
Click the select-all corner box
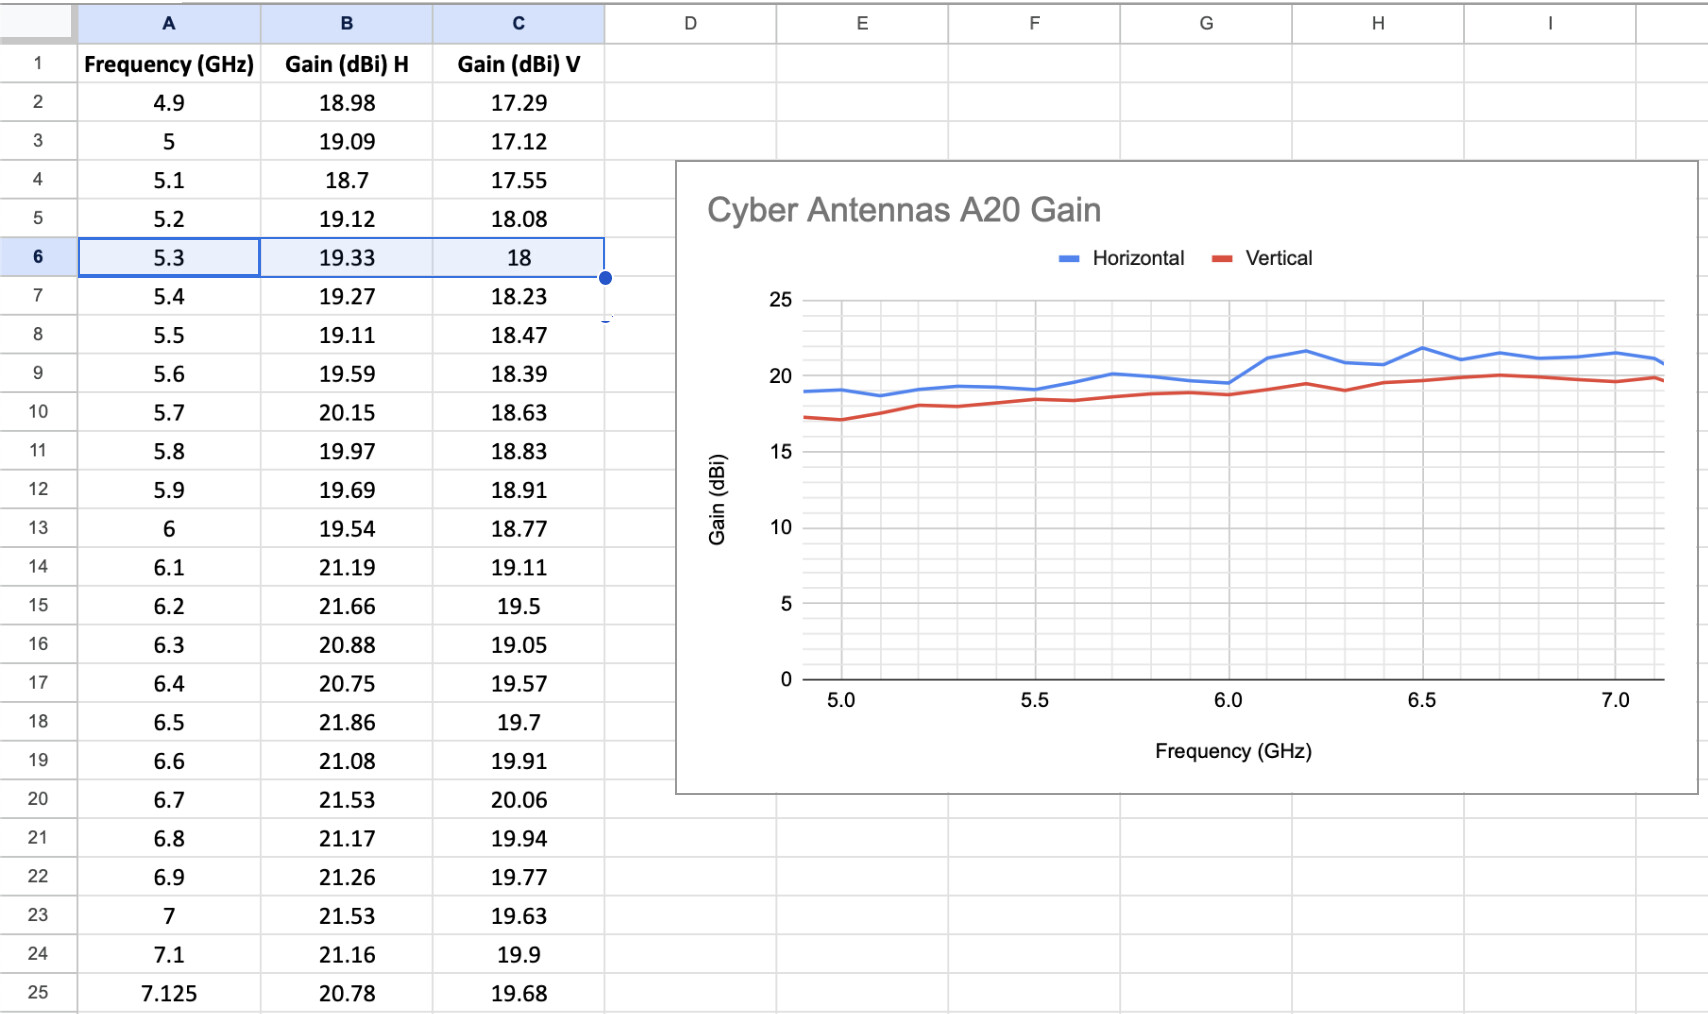coord(38,22)
